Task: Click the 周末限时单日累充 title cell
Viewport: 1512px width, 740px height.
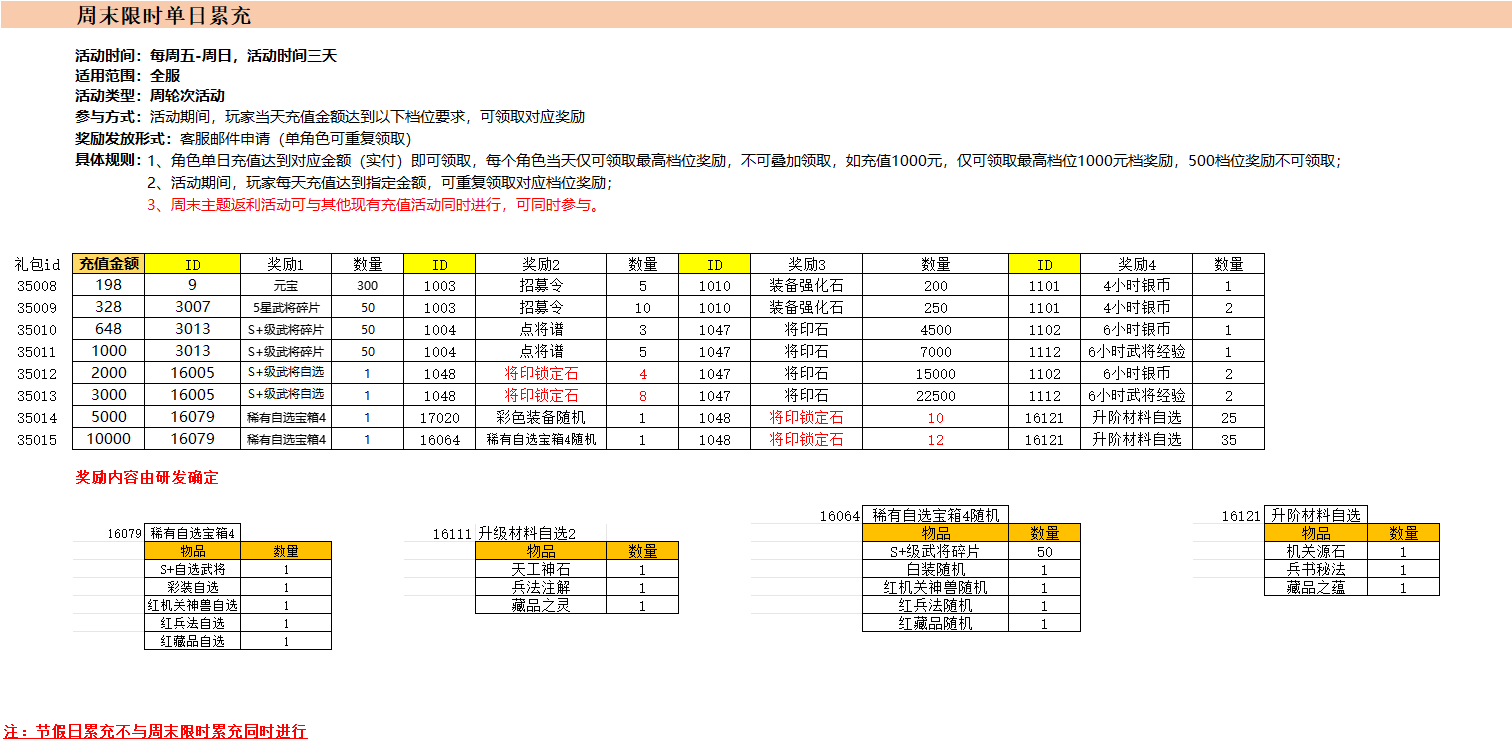Action: [x=164, y=16]
